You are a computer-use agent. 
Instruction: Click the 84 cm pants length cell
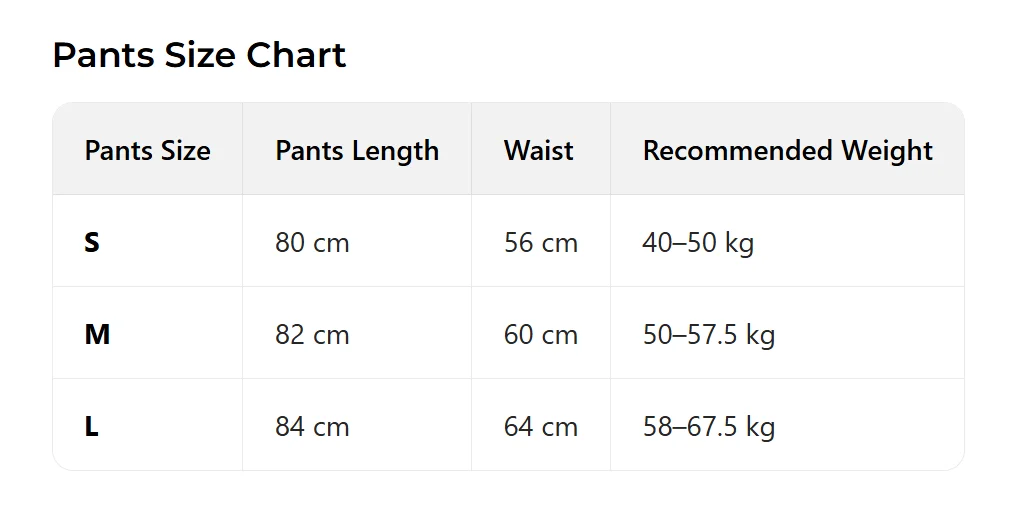(312, 427)
